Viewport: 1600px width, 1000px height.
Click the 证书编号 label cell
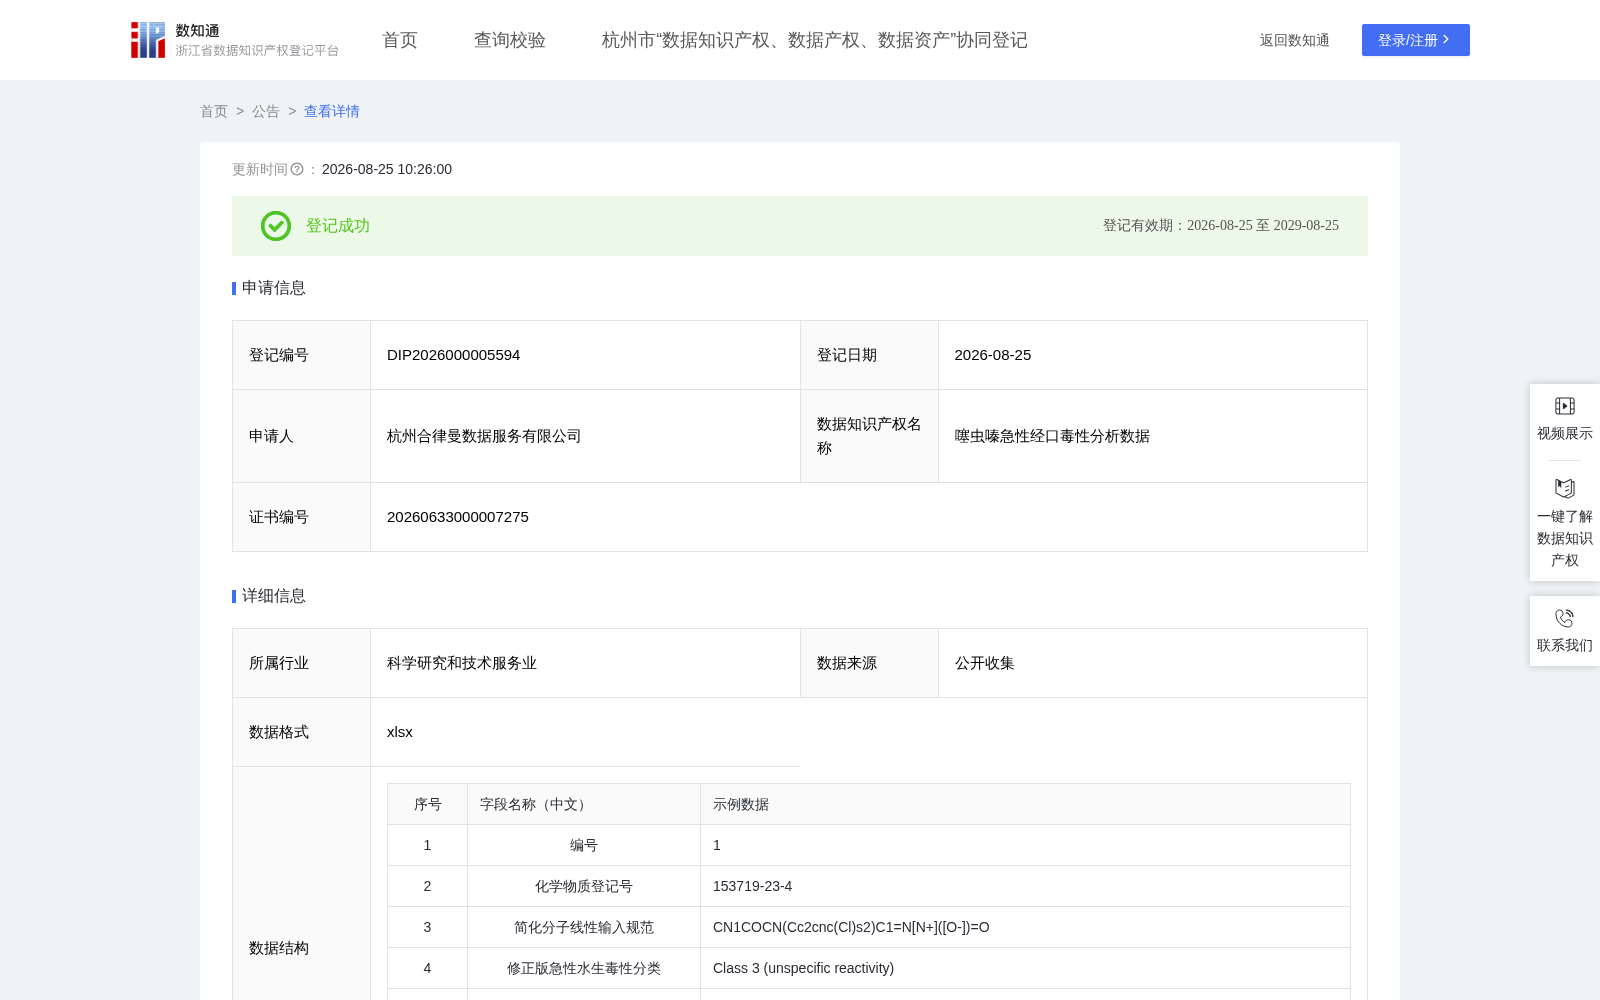click(302, 517)
